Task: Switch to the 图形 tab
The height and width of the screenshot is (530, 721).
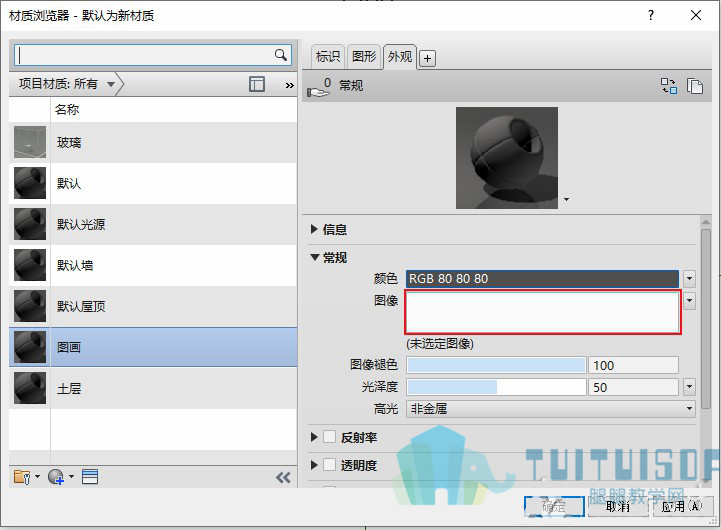Action: pos(364,57)
